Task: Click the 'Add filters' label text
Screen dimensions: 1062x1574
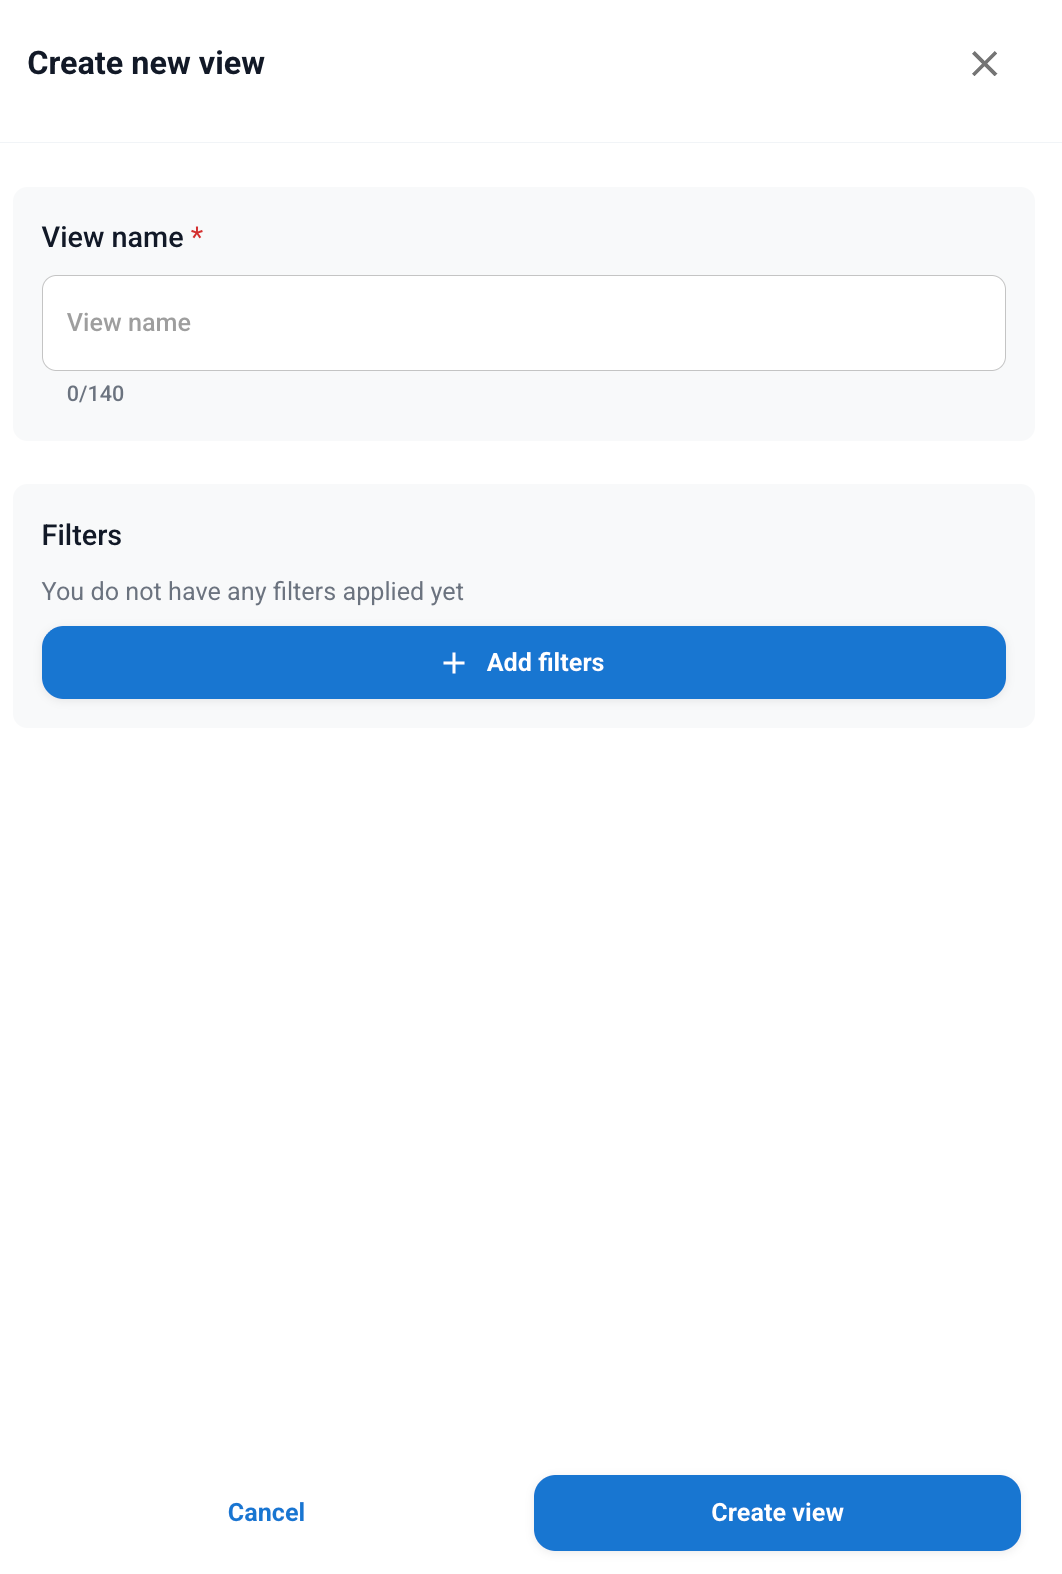Action: pyautogui.click(x=545, y=663)
